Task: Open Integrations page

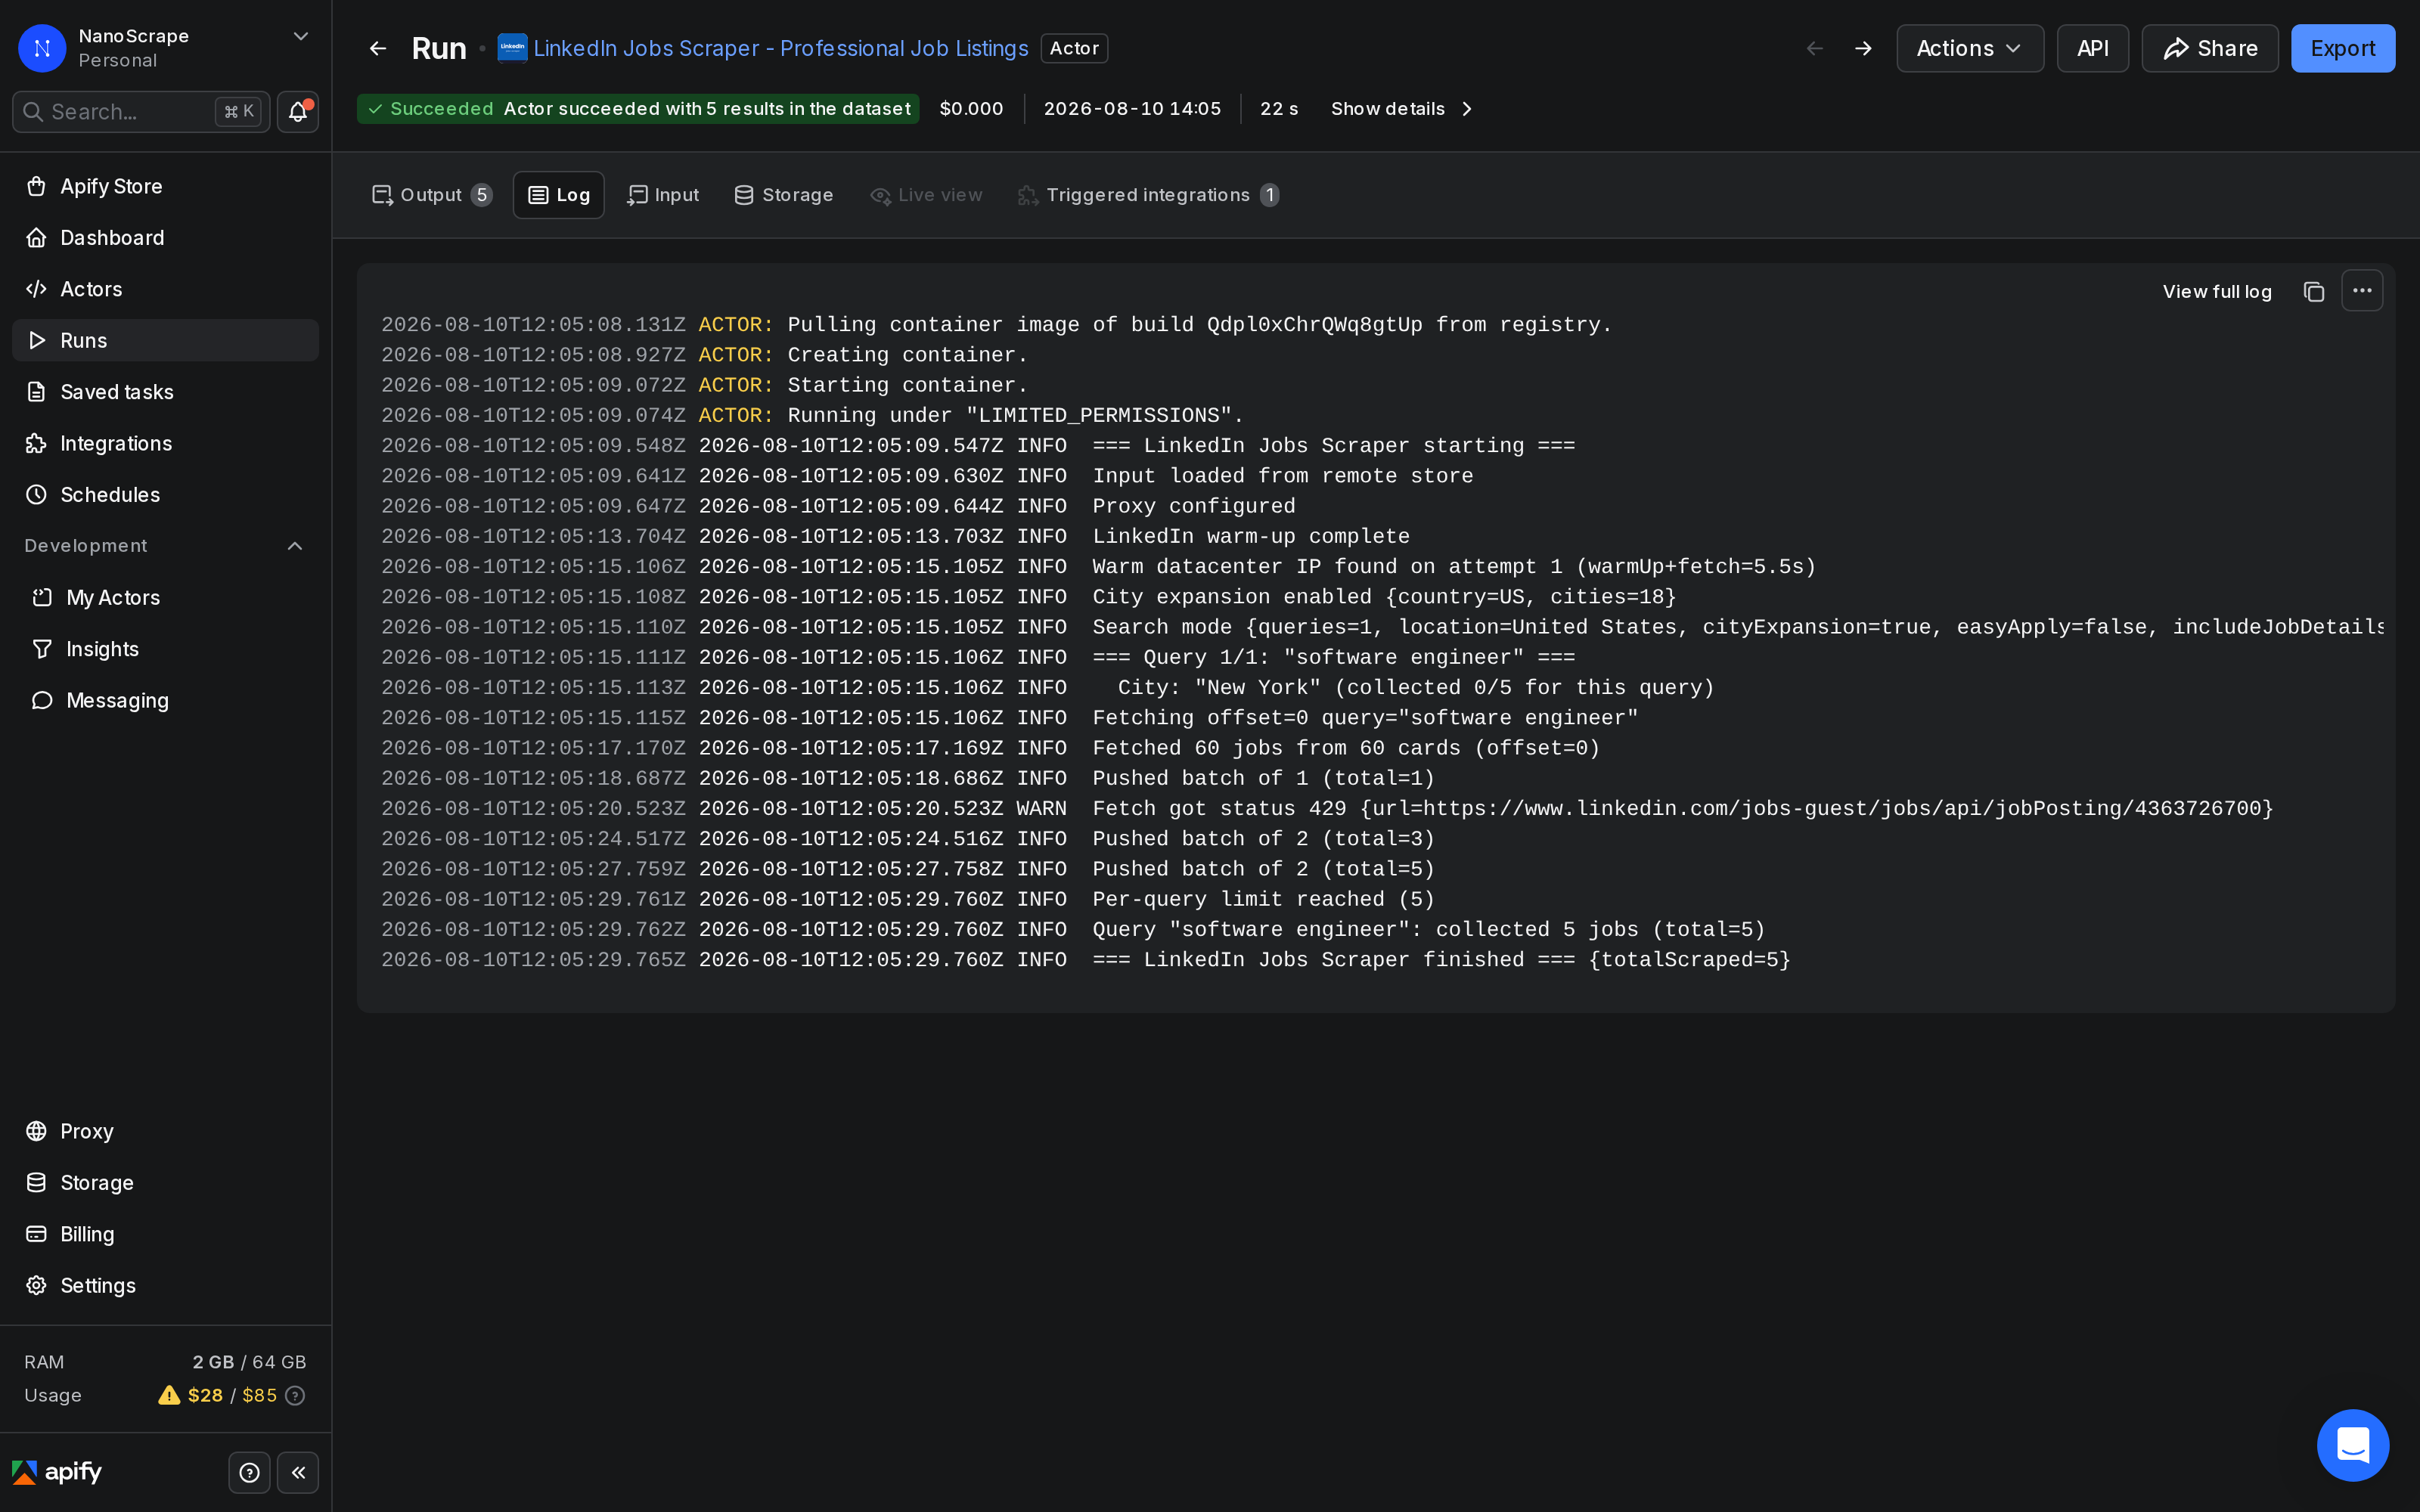Action: click(165, 443)
